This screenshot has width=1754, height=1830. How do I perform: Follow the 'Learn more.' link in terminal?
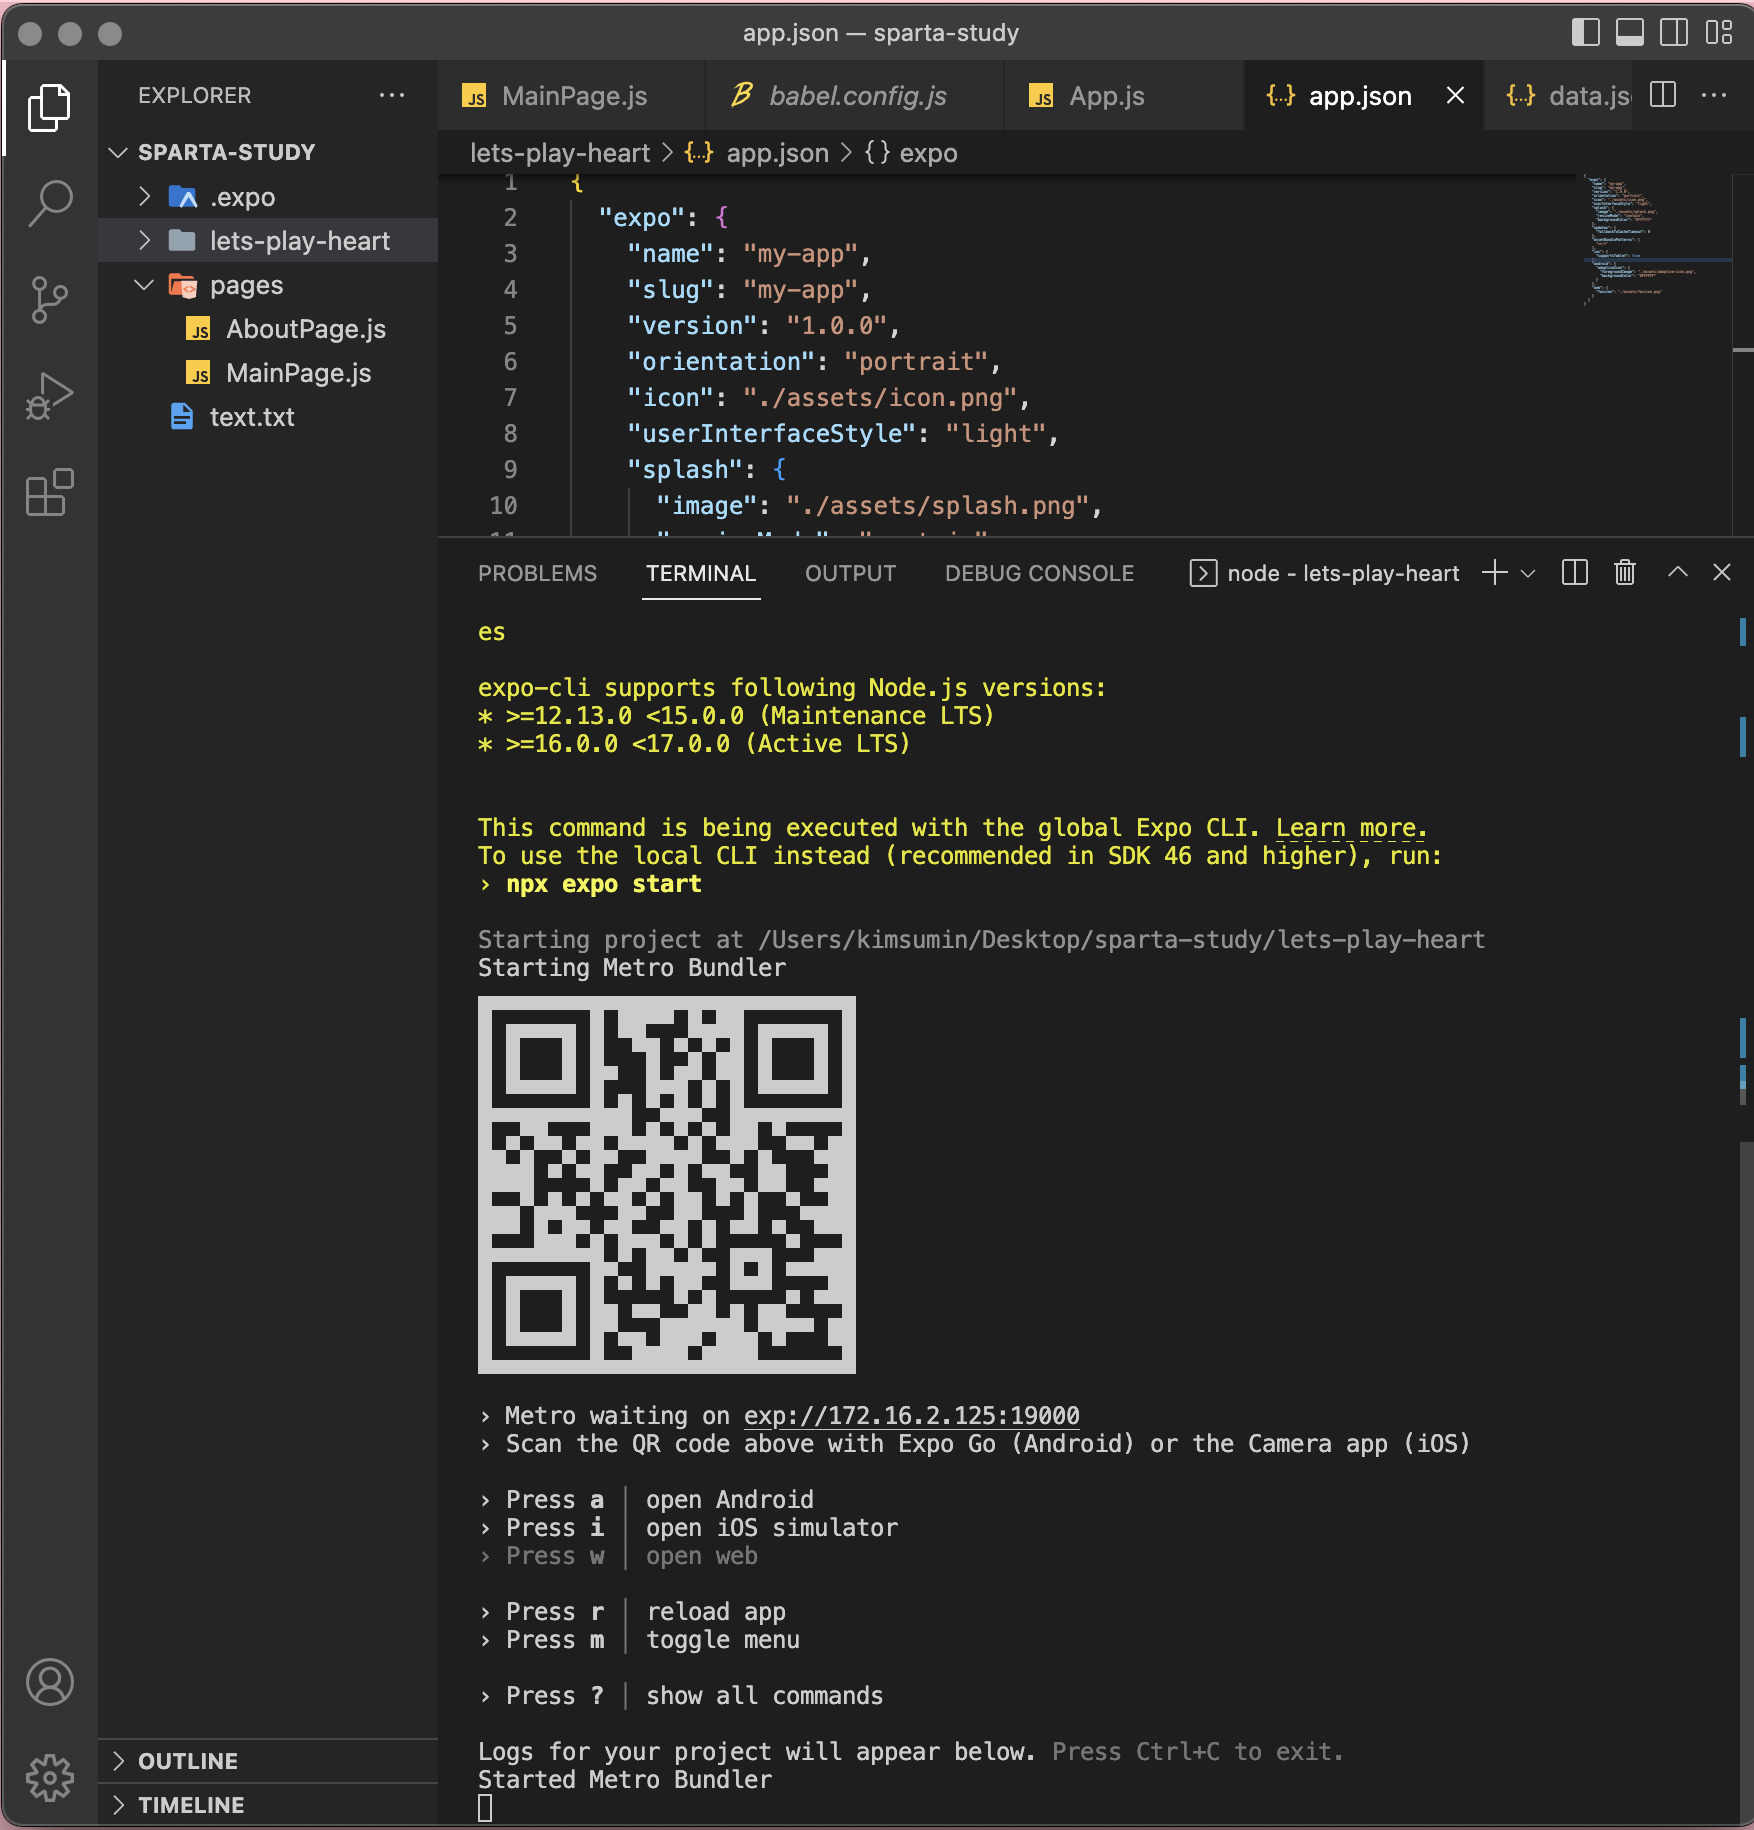(1351, 828)
